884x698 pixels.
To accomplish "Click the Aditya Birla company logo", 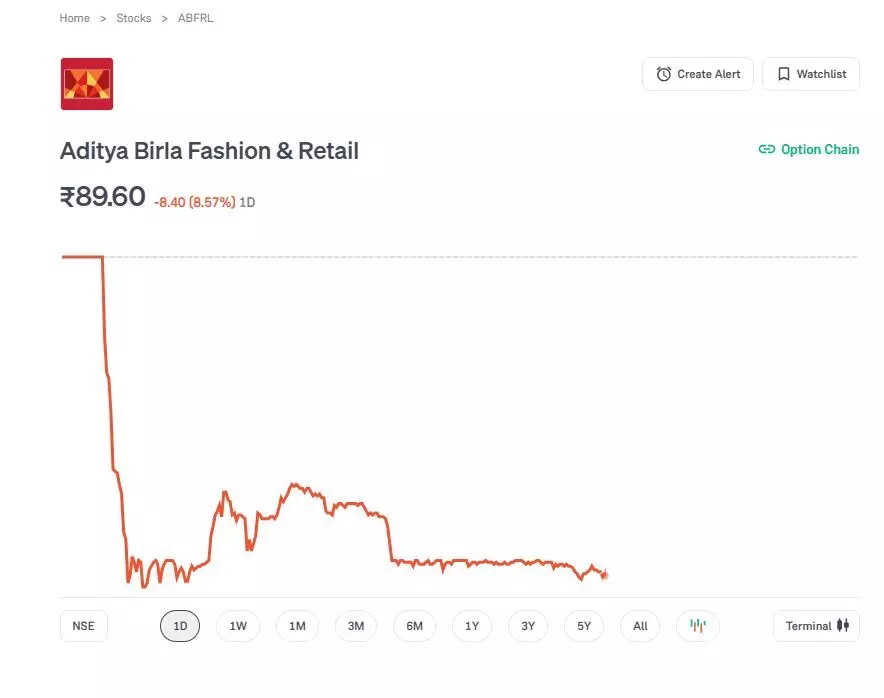I will pos(87,84).
